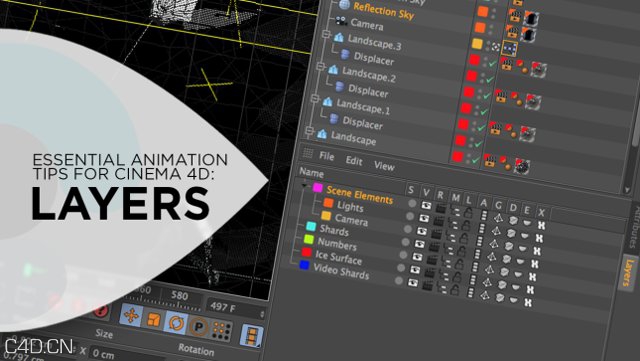Click the V column header
Screen dimensions: 640x361
coord(427,192)
